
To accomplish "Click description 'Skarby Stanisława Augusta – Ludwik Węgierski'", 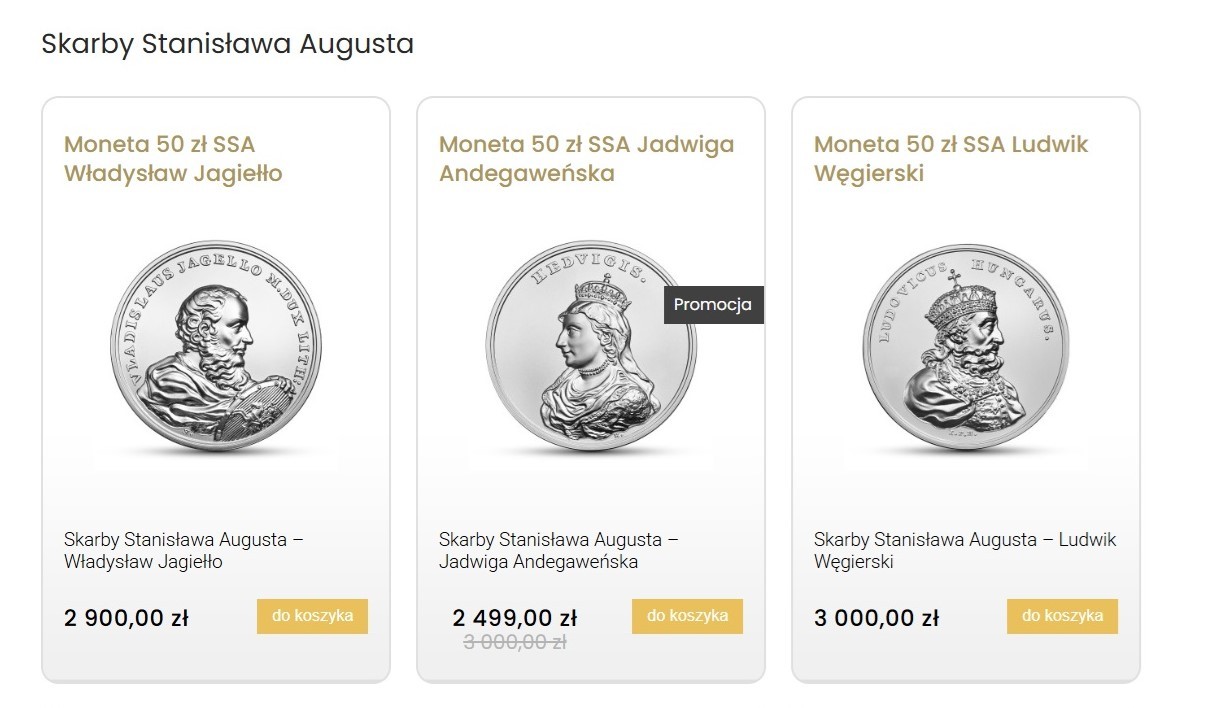I will click(964, 551).
